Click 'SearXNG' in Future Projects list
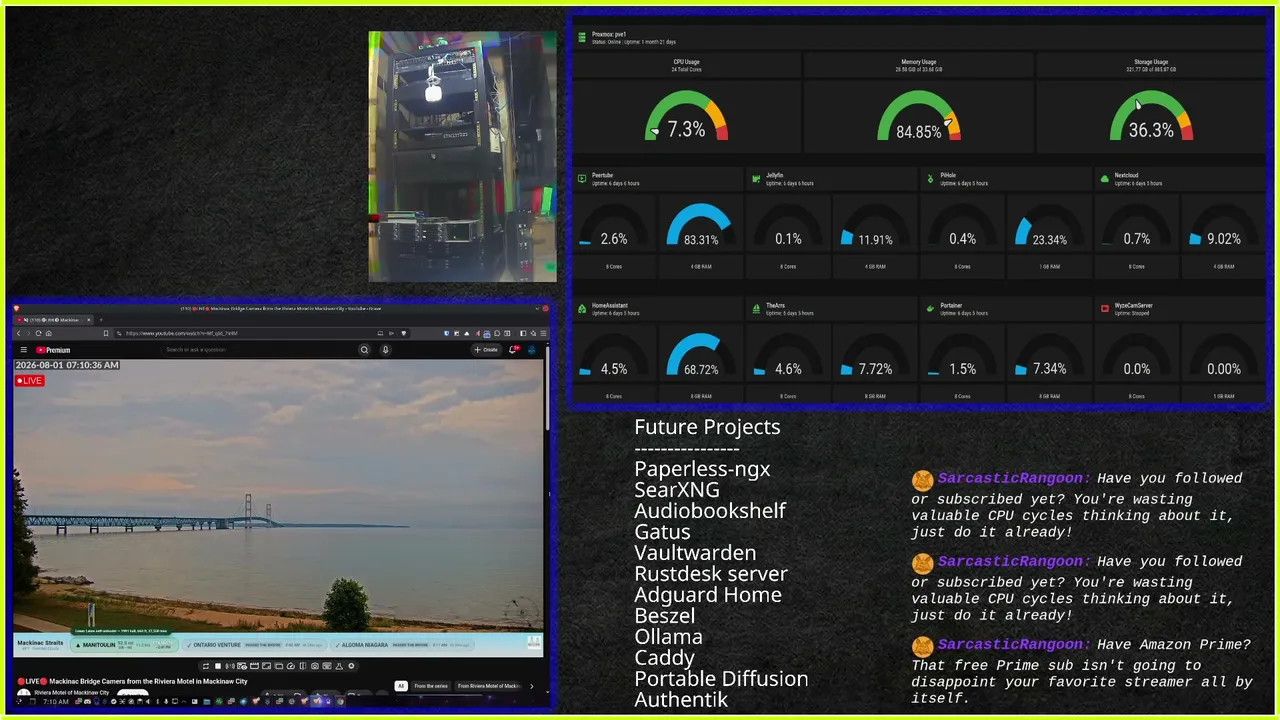Screen dimensions: 1280x720 [677, 490]
